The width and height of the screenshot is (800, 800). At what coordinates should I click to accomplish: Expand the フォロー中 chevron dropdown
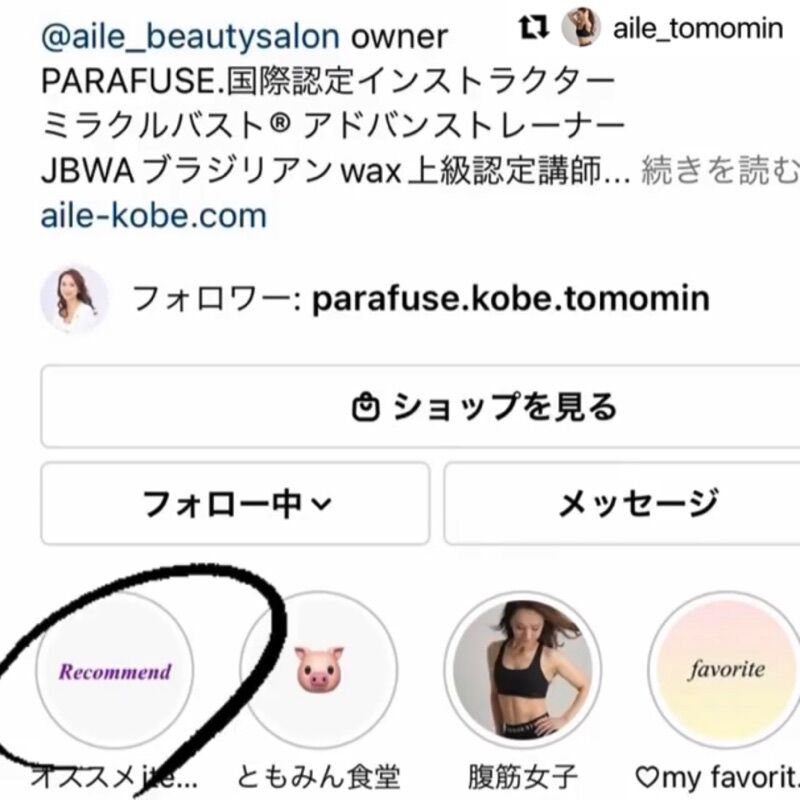coord(321,504)
